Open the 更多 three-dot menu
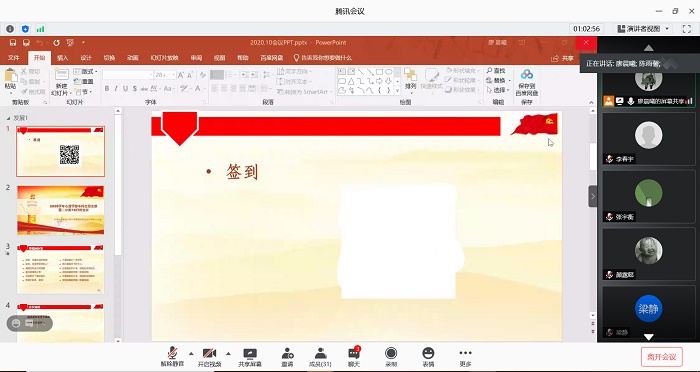The height and width of the screenshot is (372, 700). point(465,357)
